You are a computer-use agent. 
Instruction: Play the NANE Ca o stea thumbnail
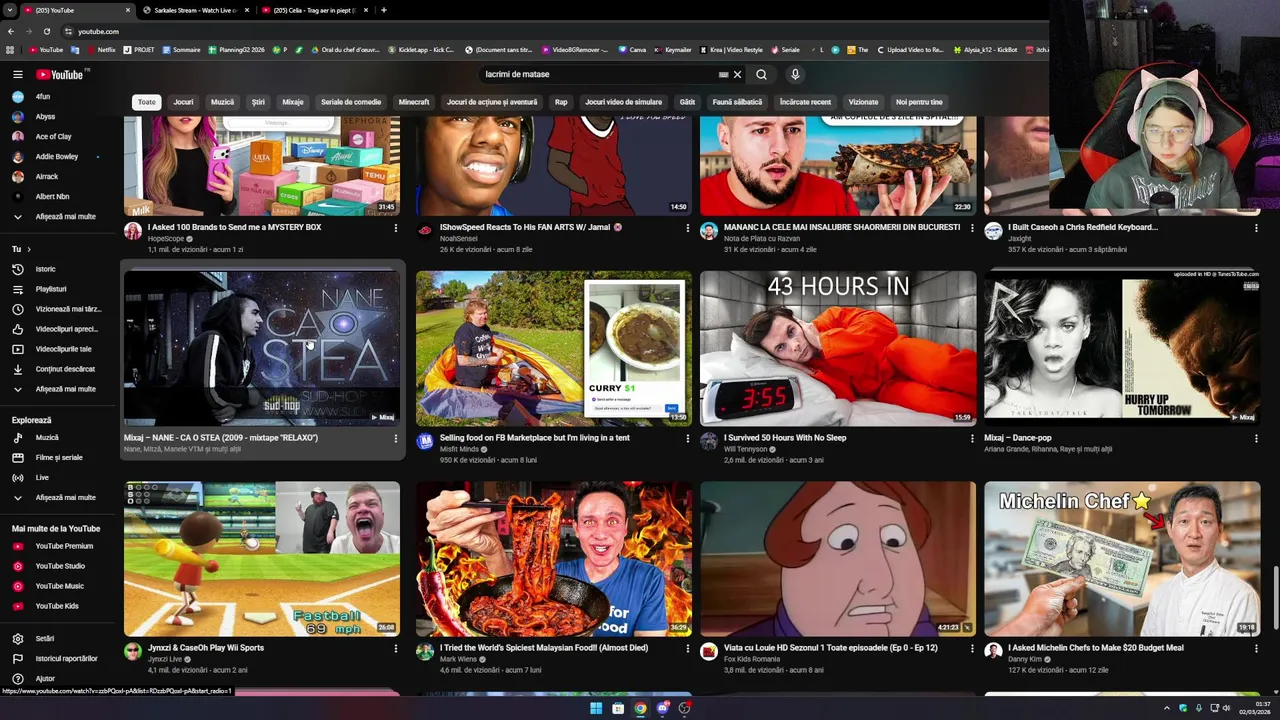[x=262, y=348]
